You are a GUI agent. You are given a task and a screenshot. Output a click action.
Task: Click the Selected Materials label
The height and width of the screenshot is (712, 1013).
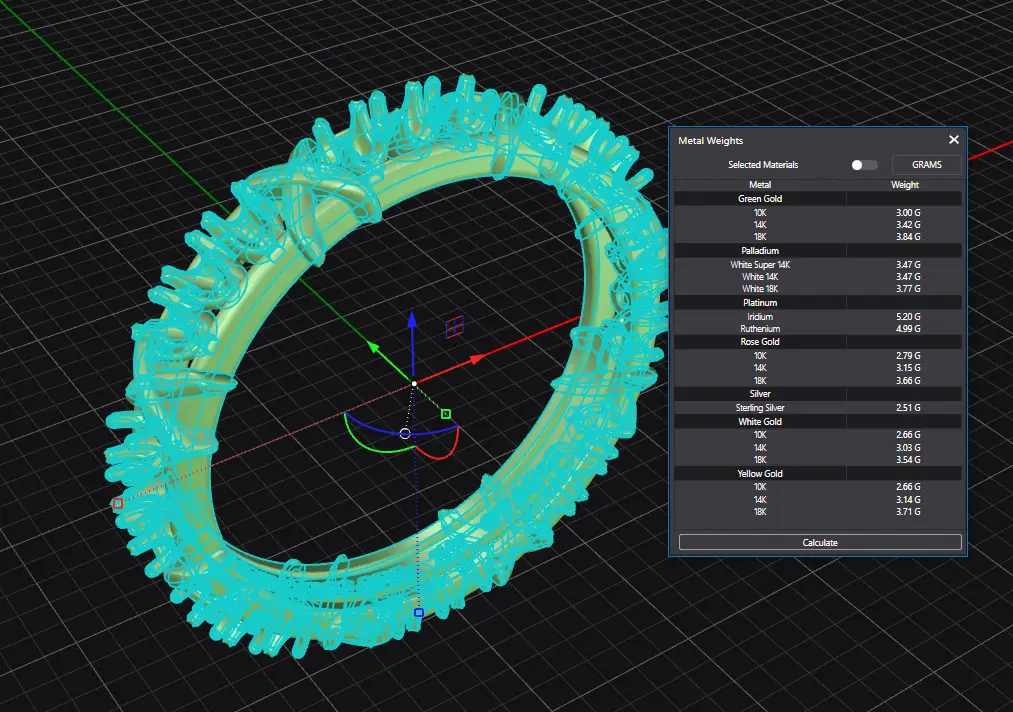(763, 165)
